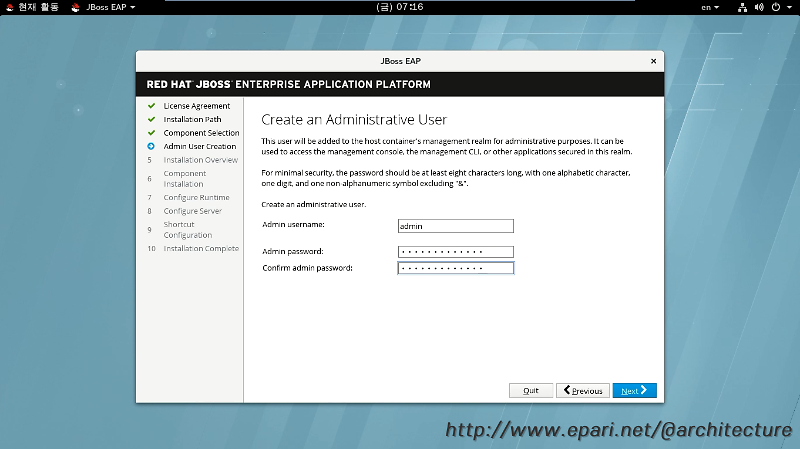Select the Admin User Creation step
Screen dimensions: 800x449
point(199,146)
